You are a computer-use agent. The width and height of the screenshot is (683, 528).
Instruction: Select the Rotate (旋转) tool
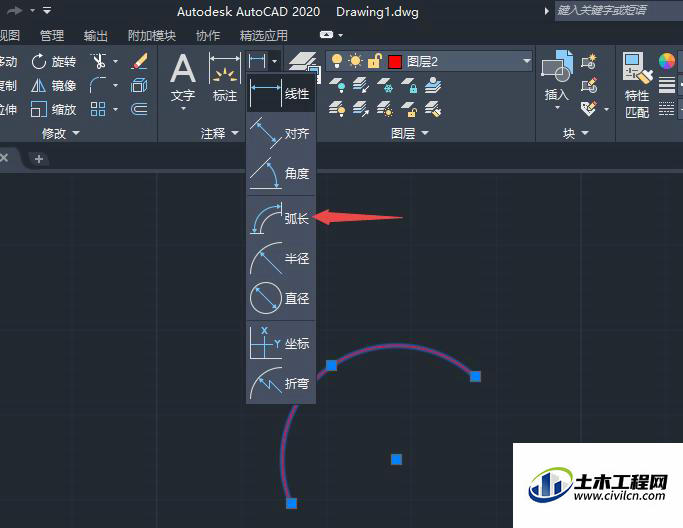pos(54,62)
